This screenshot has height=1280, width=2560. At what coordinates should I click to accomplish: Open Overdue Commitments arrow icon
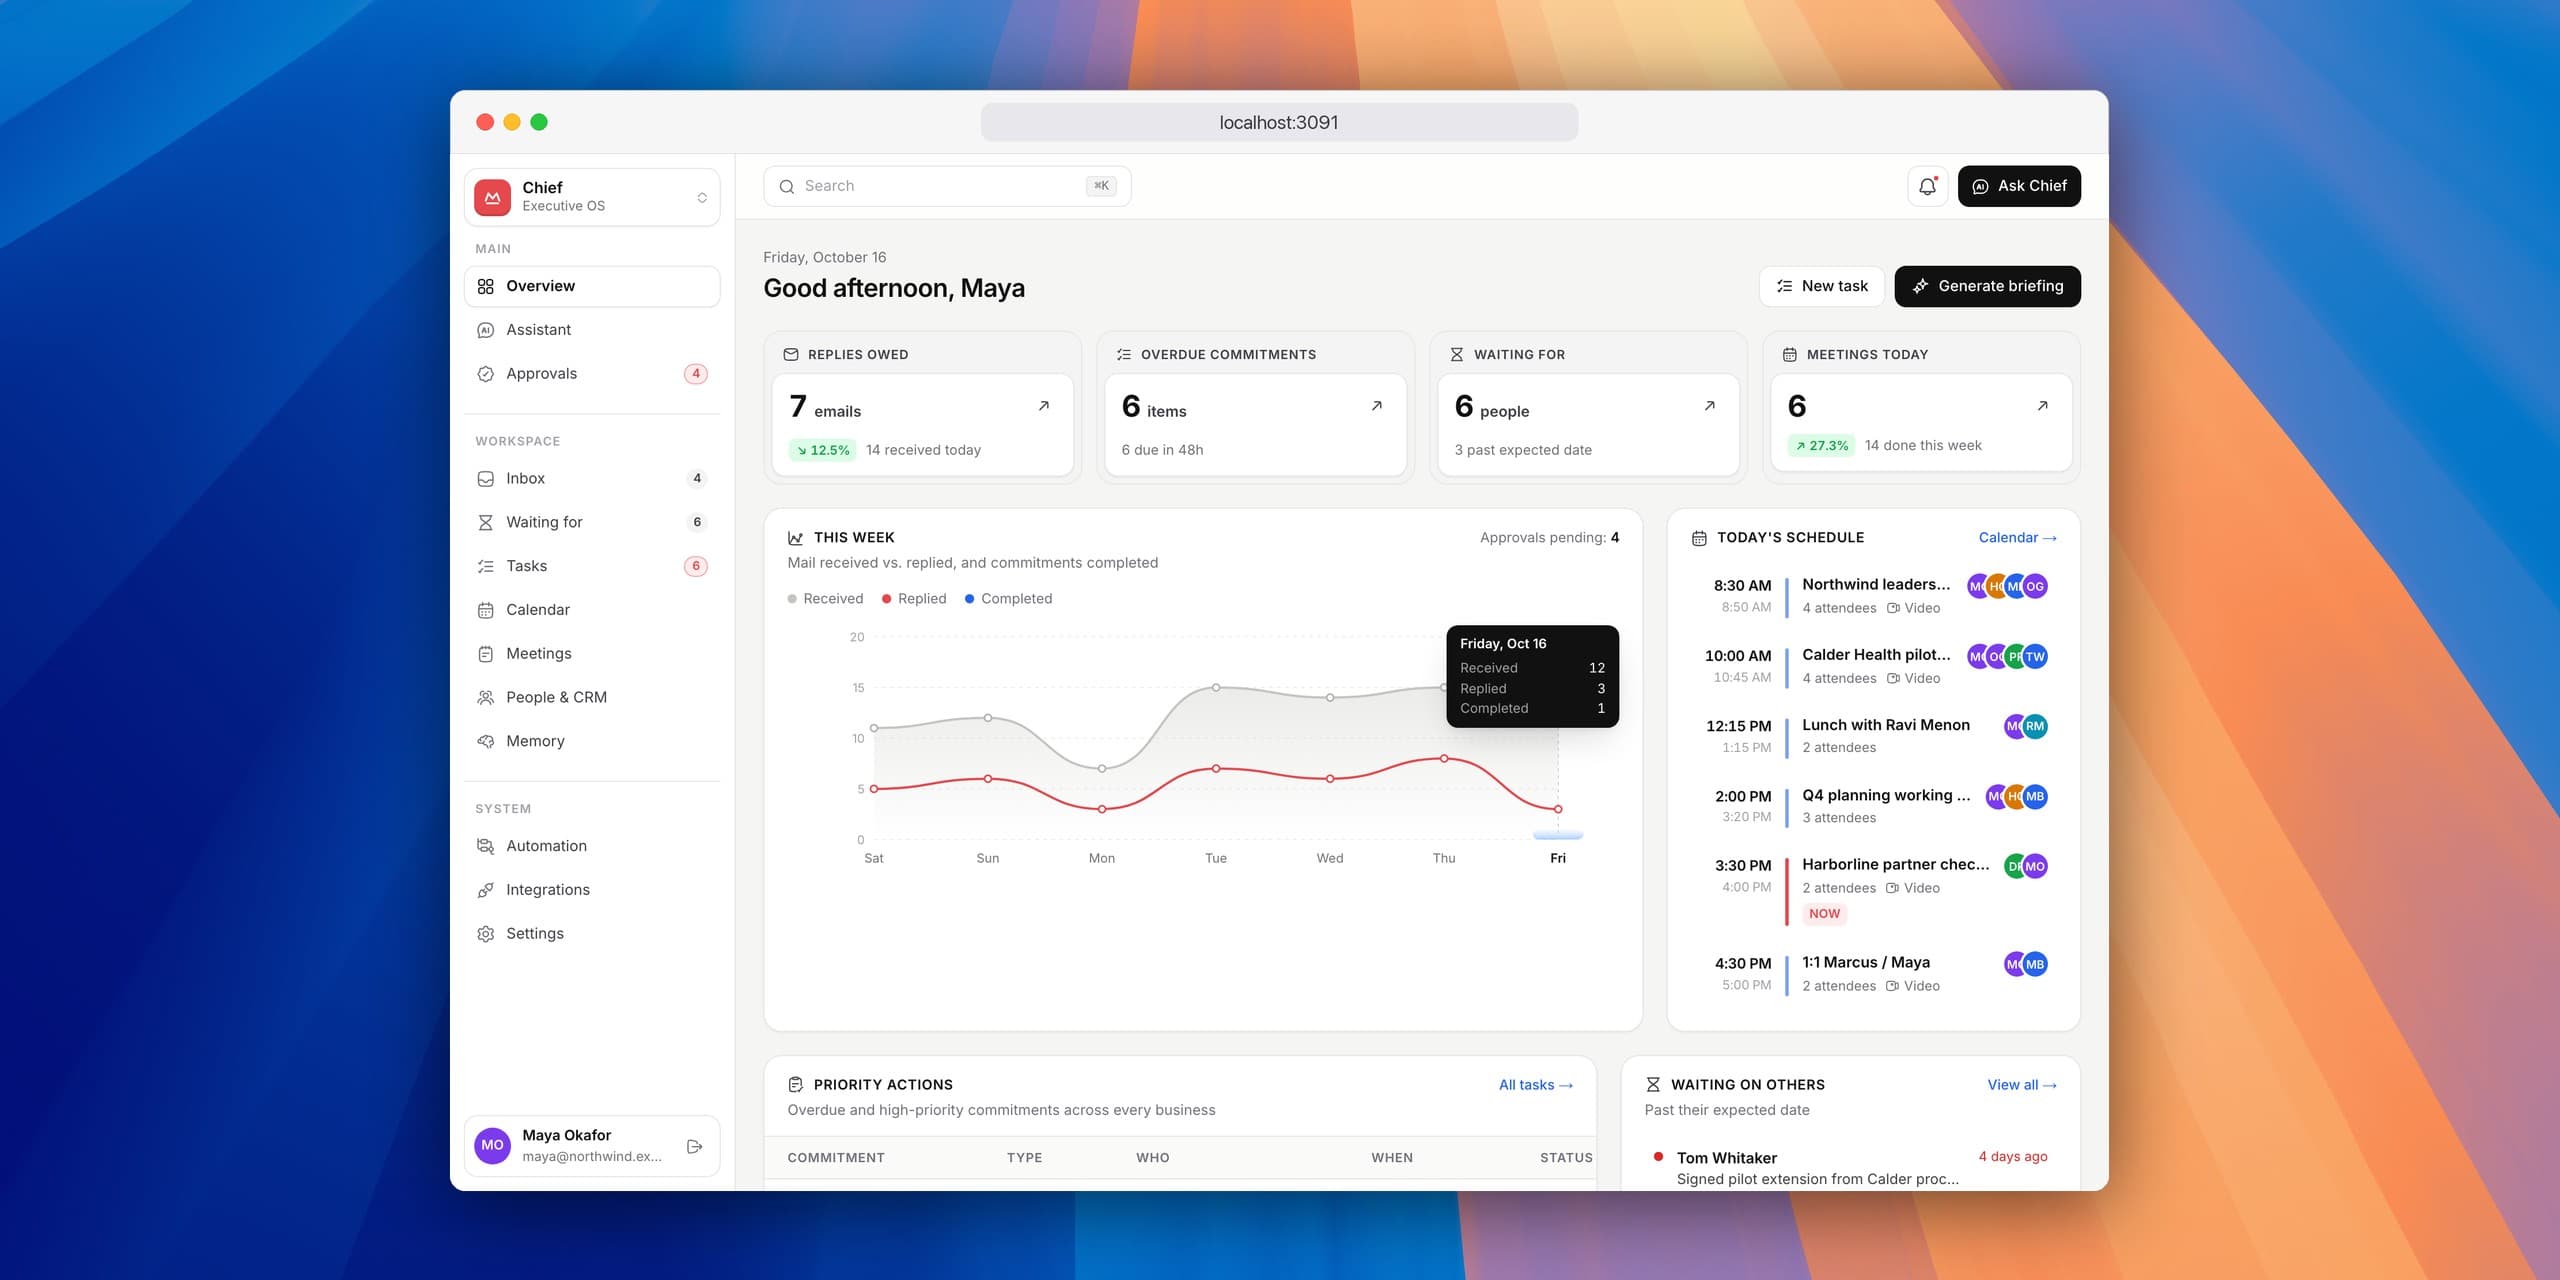coord(1376,406)
